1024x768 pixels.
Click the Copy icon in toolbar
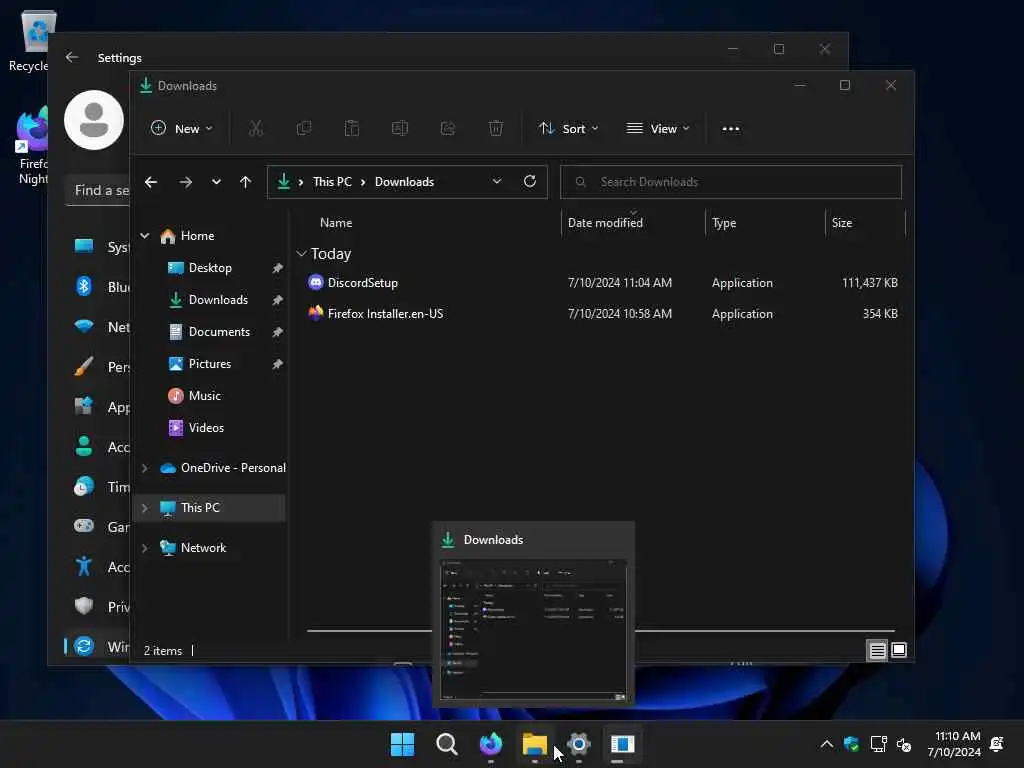(304, 129)
